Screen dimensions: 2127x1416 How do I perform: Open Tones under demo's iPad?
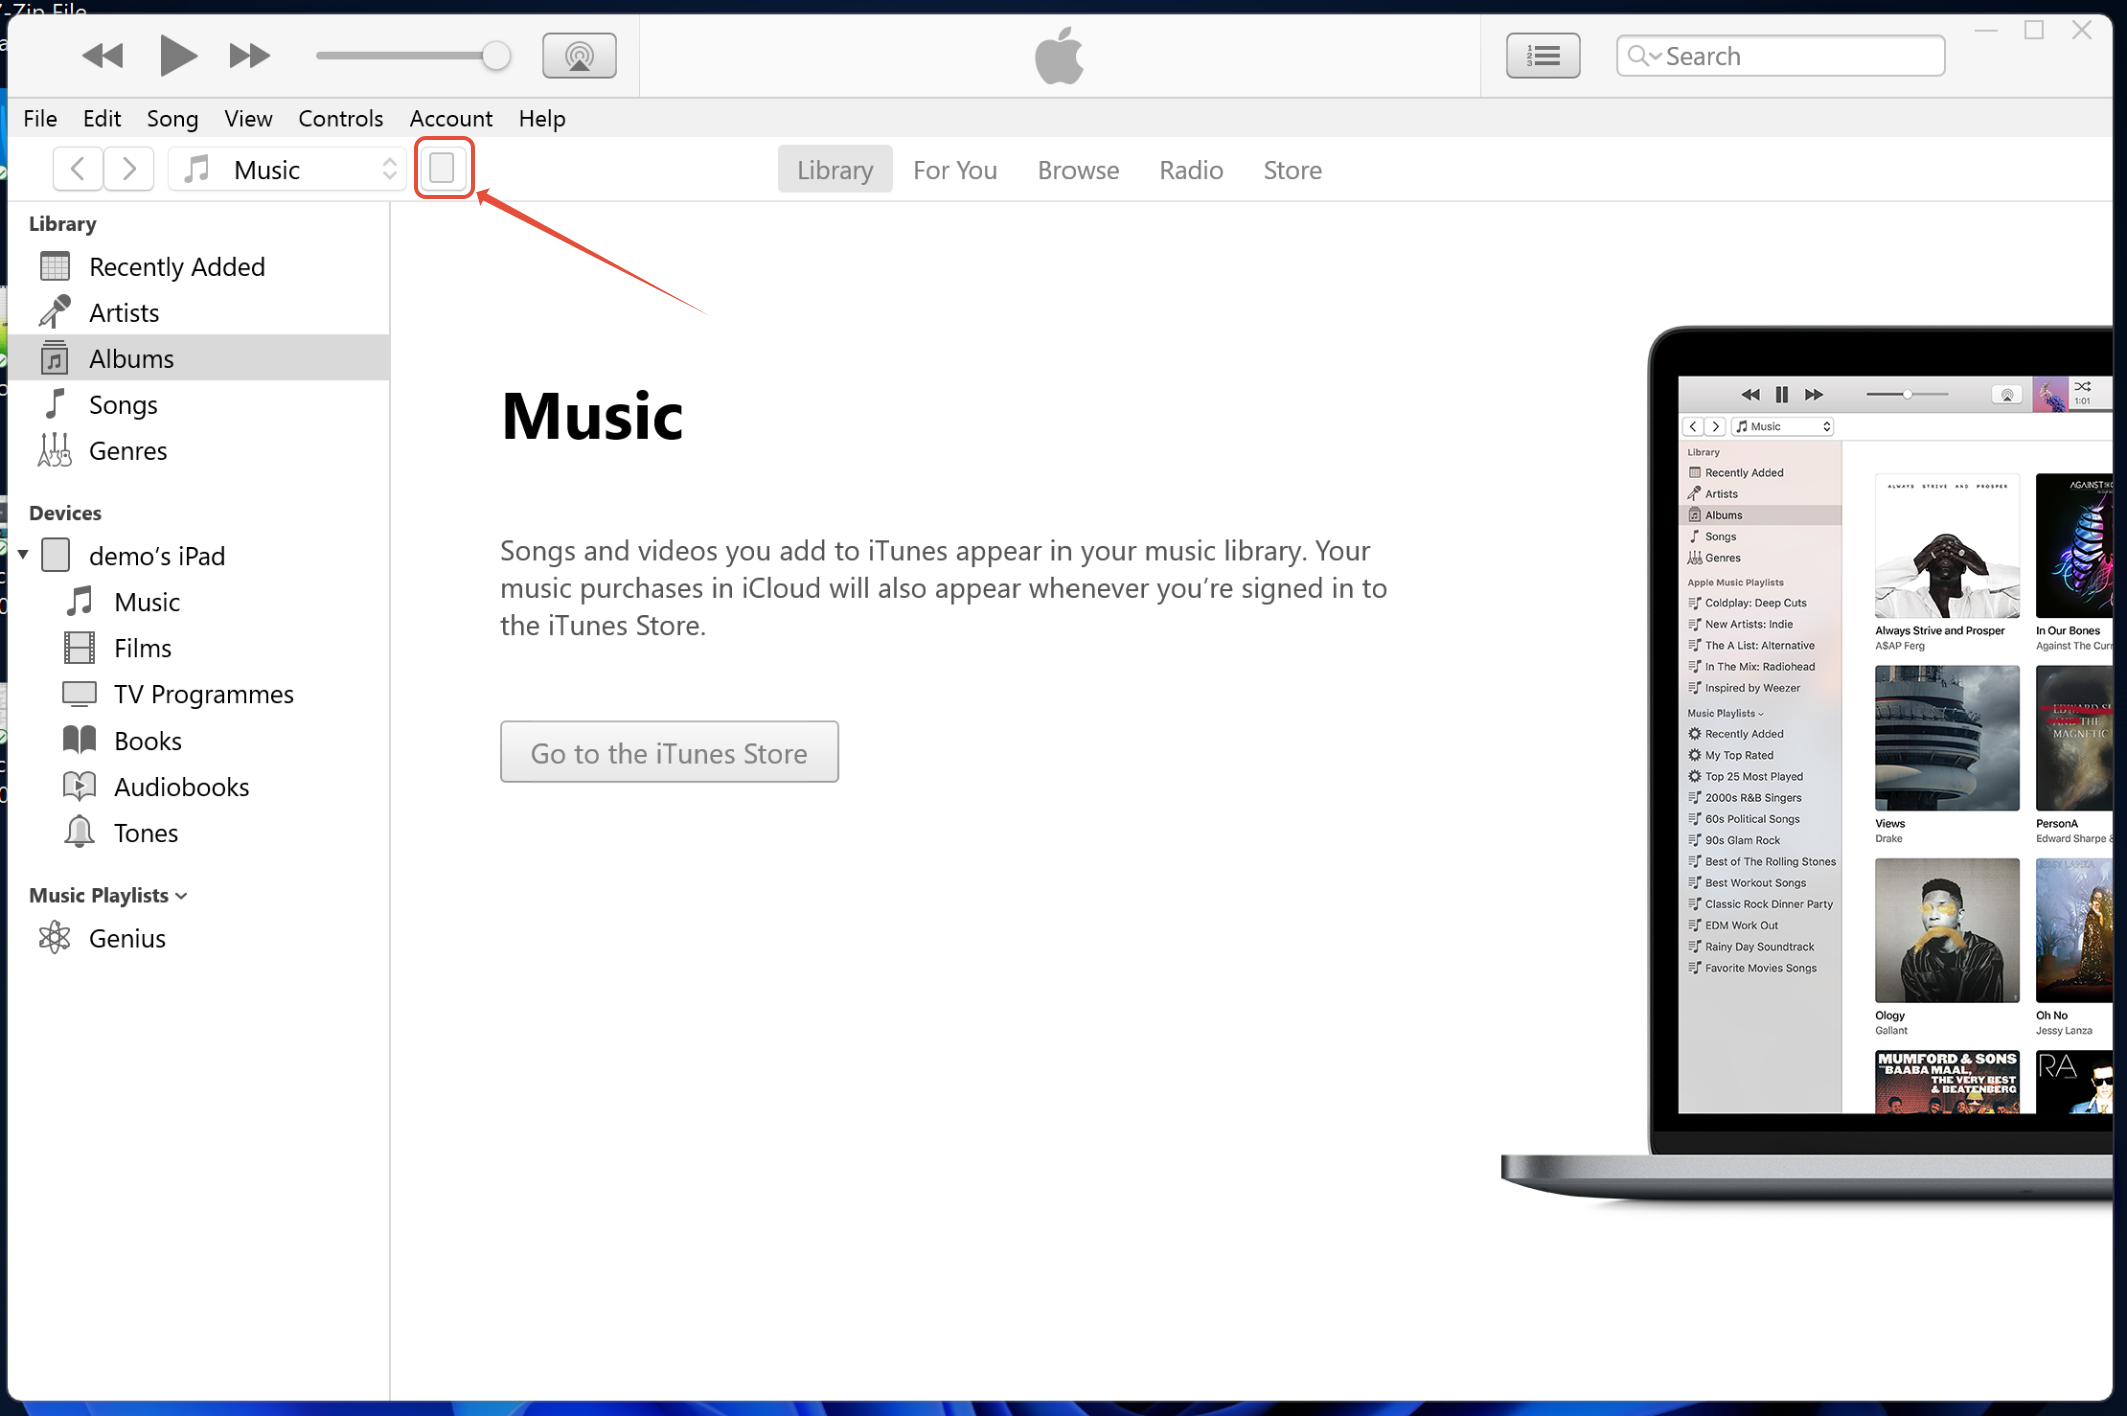145,833
